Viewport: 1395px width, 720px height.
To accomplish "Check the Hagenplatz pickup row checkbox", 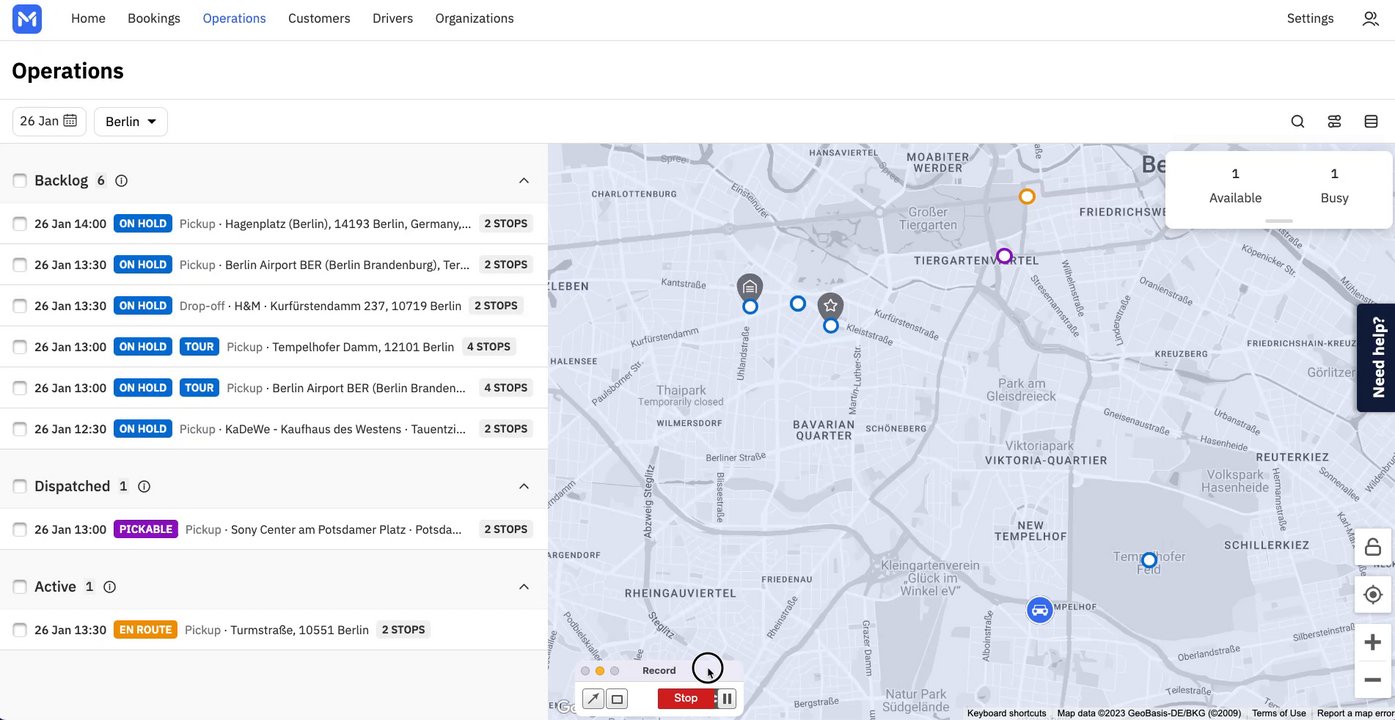I will [x=20, y=224].
